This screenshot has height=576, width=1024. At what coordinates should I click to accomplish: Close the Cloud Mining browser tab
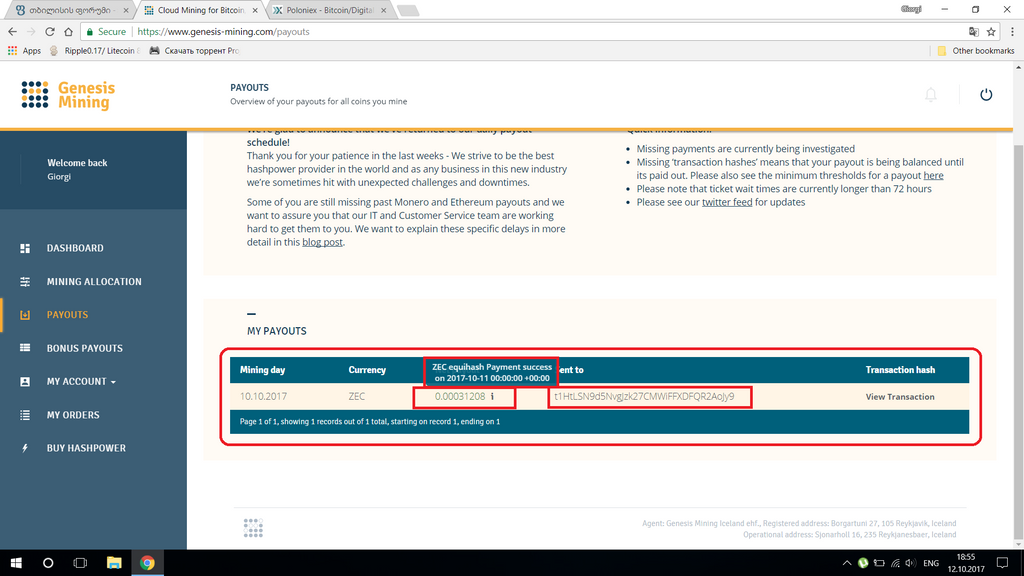point(255,10)
